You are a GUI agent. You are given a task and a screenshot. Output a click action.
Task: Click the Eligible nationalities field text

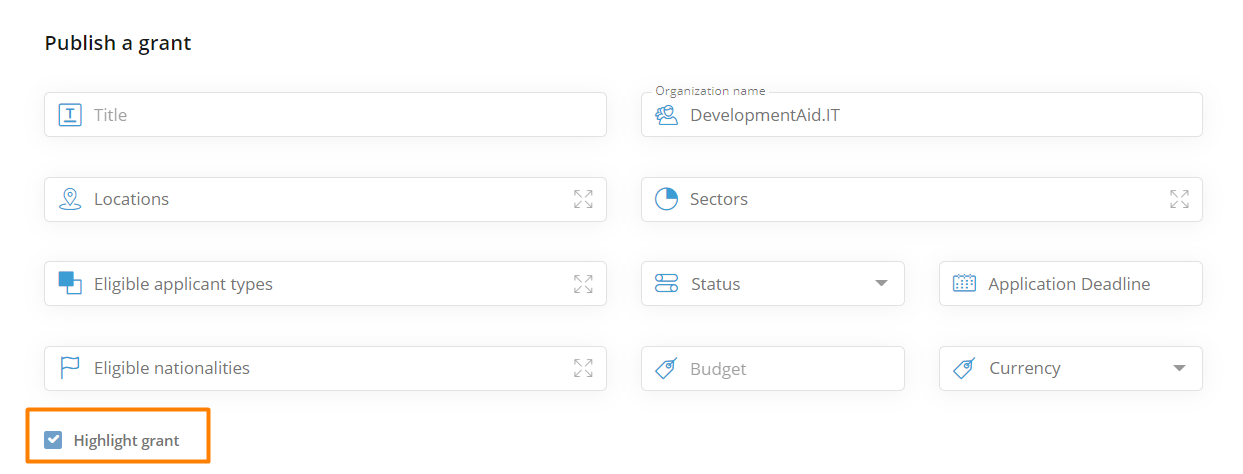172,368
